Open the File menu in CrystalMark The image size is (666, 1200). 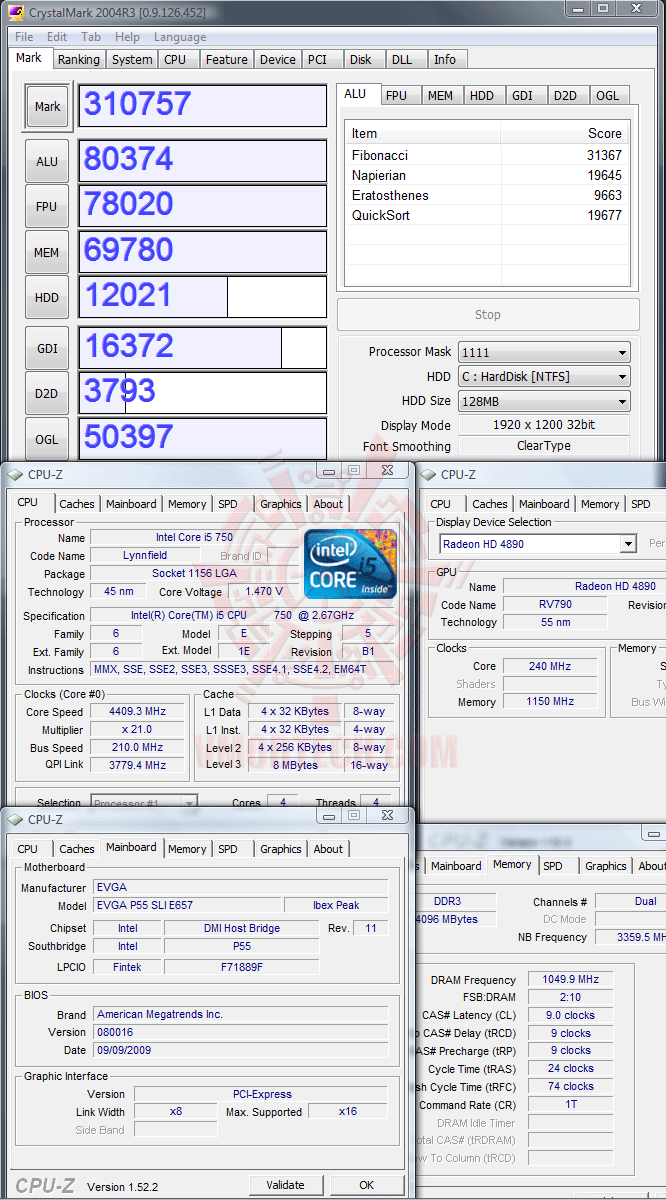point(24,37)
